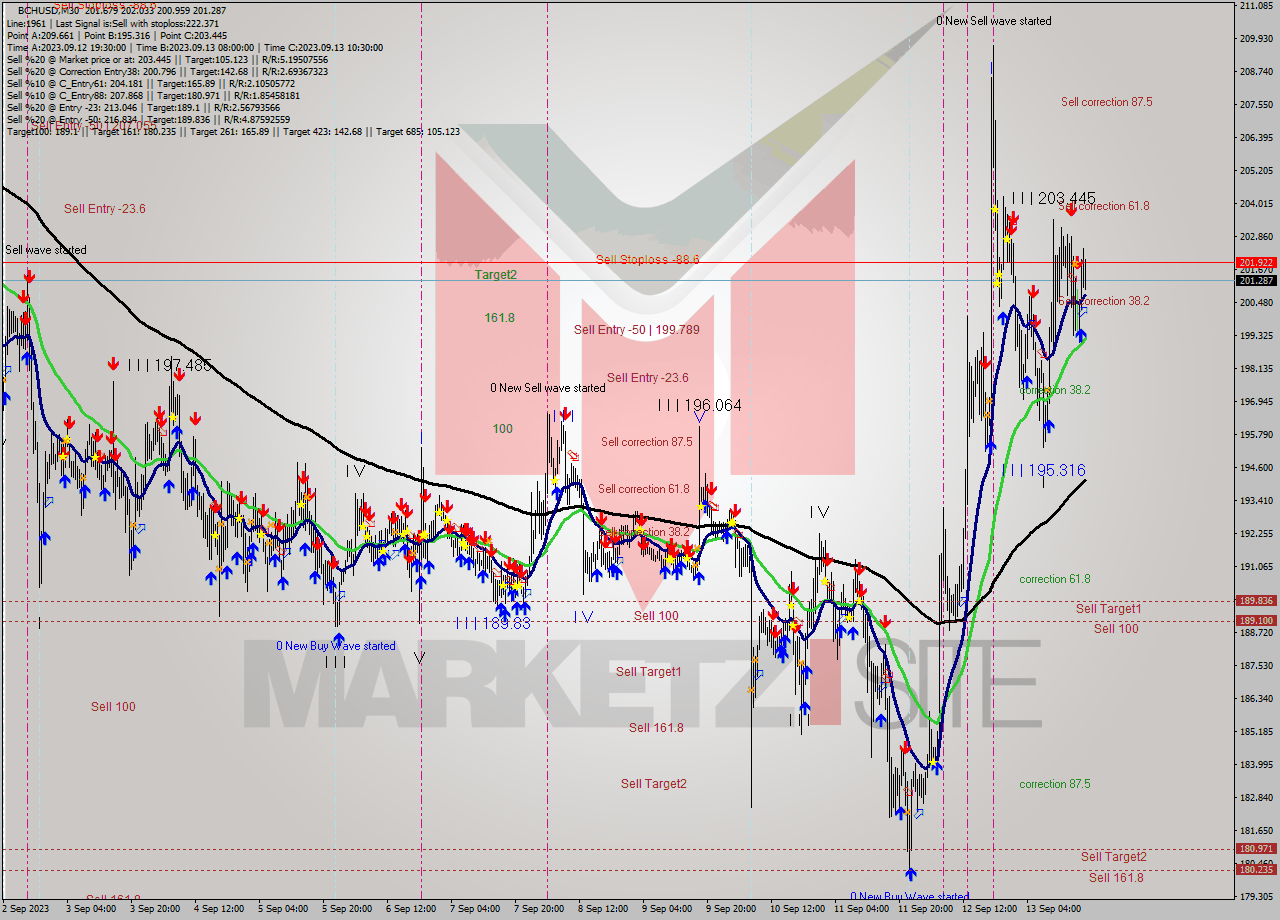The width and height of the screenshot is (1280, 920).
Task: Click the 207.550 price scale value
Action: [x=1256, y=105]
